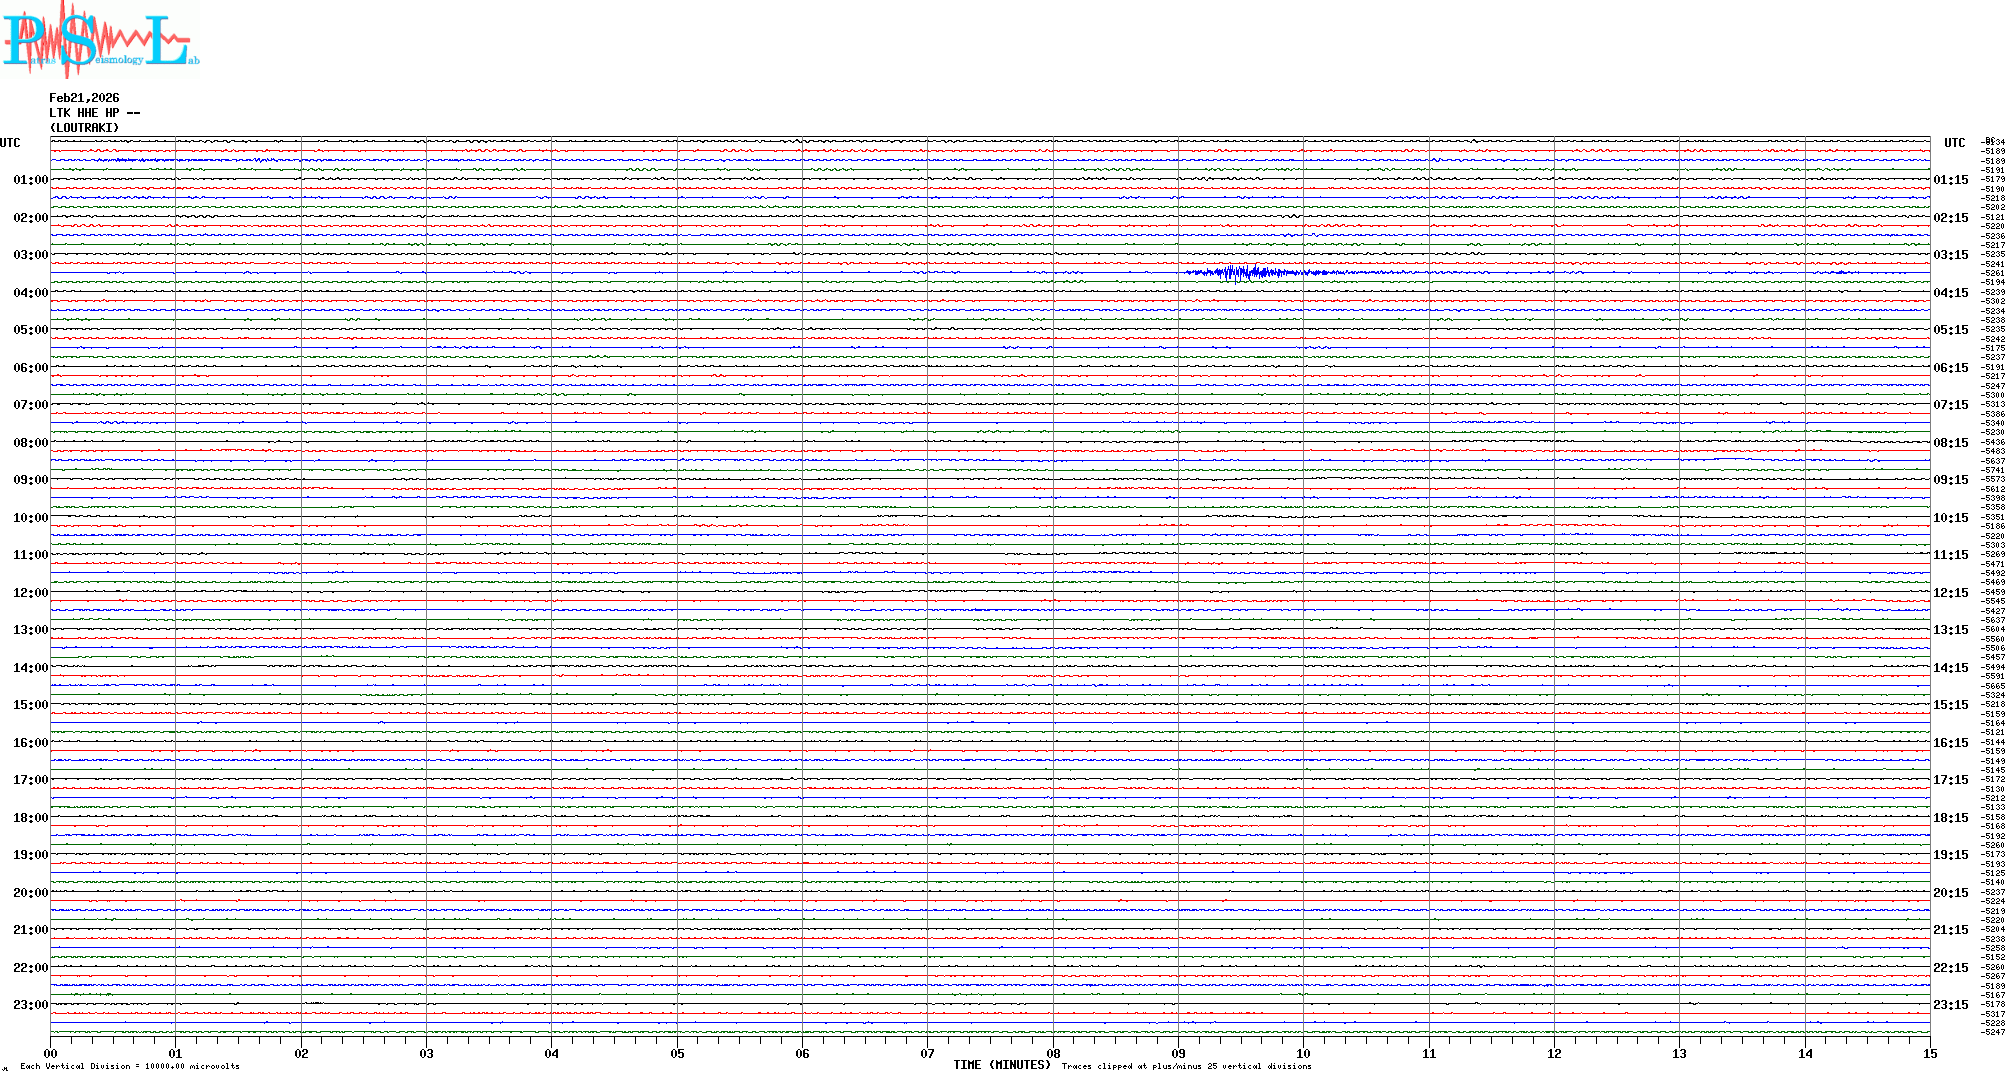
Task: Click the traces clipped footnote text
Action: click(1186, 1066)
